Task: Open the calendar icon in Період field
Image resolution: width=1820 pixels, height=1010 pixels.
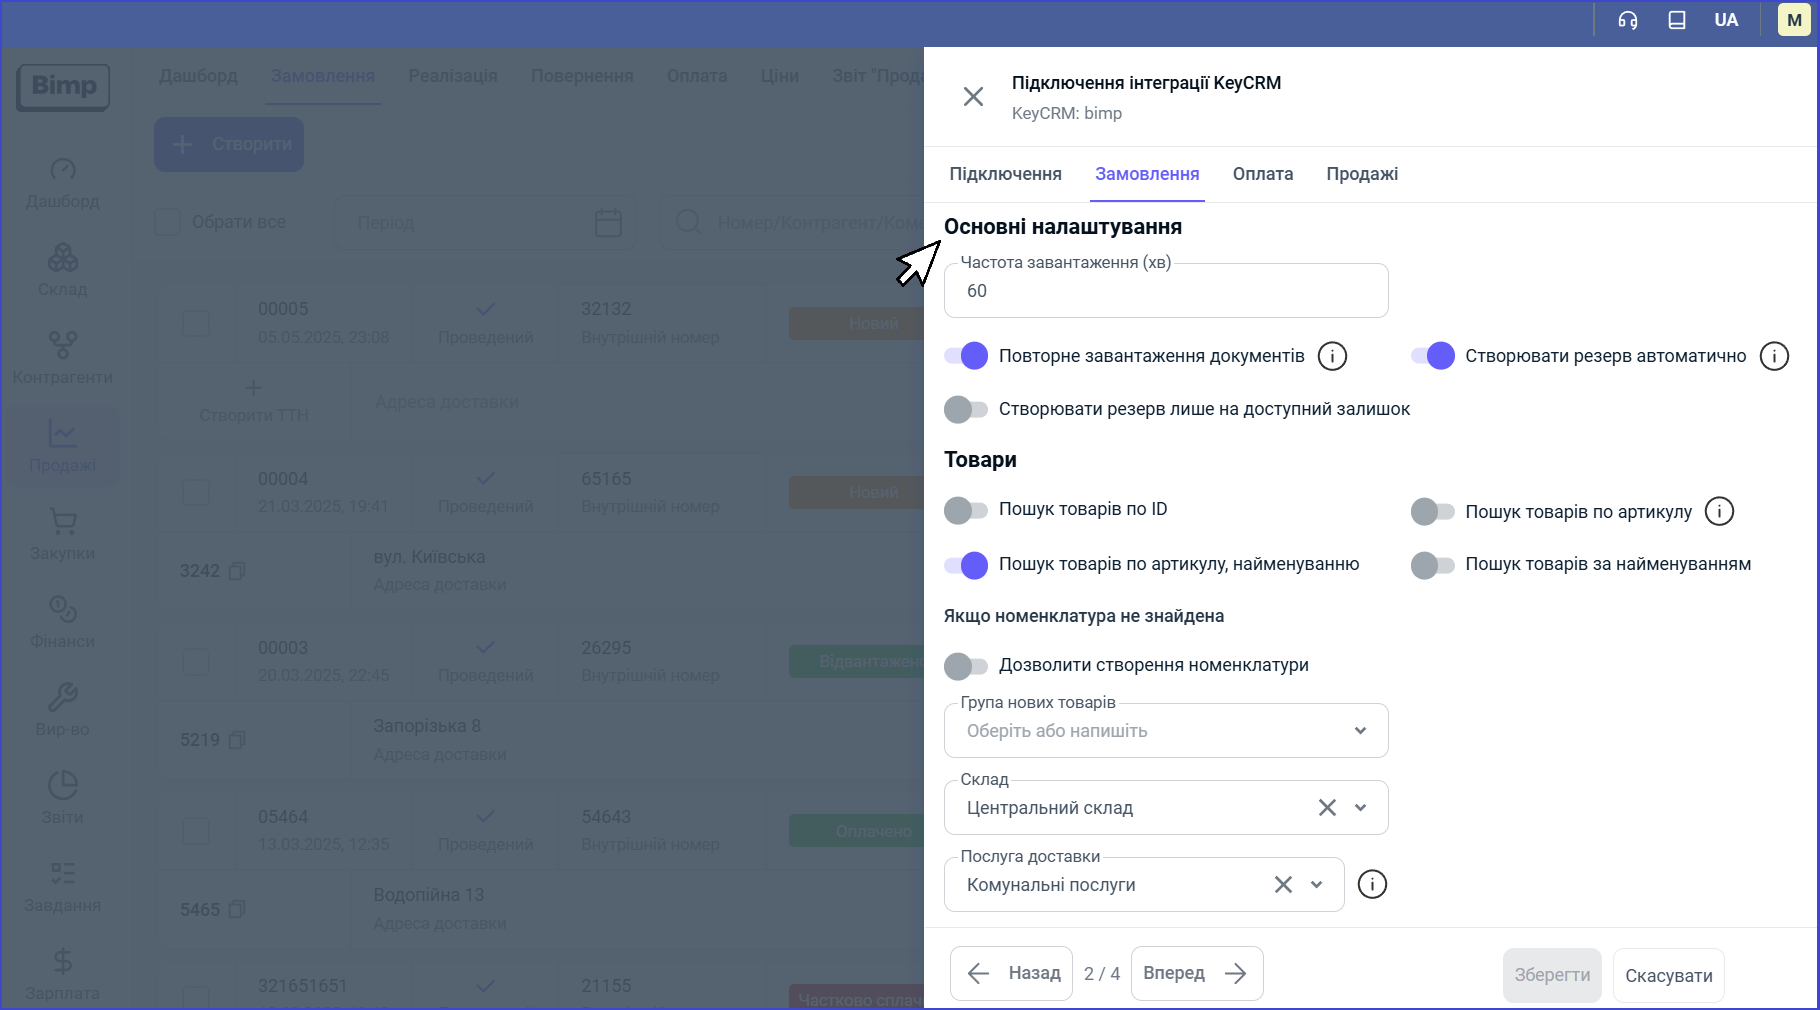Action: point(608,222)
